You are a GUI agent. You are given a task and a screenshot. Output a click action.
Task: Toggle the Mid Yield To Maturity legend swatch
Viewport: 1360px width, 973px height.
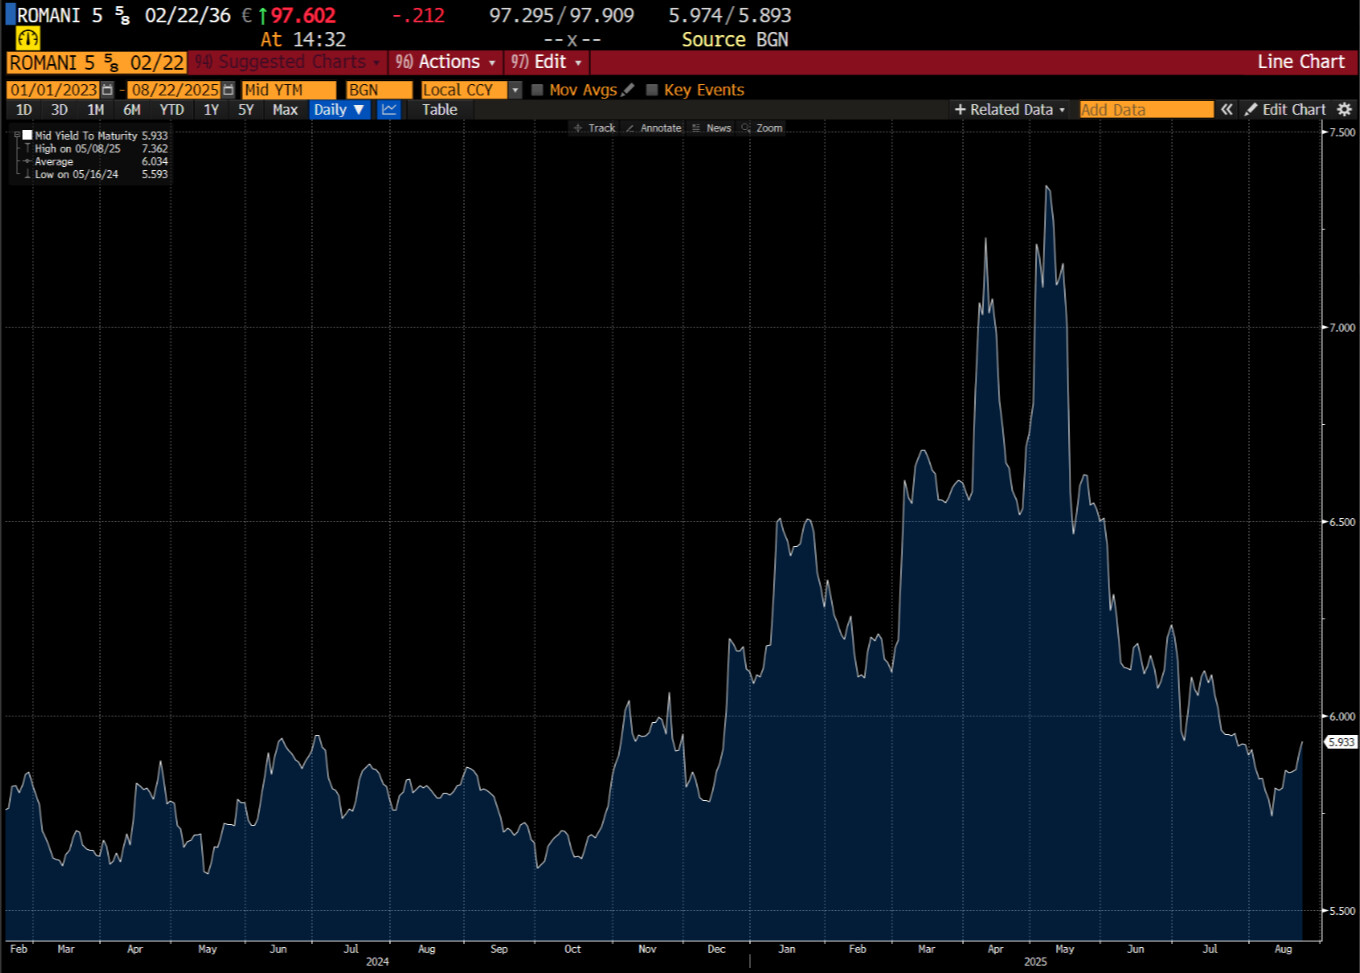coord(28,135)
